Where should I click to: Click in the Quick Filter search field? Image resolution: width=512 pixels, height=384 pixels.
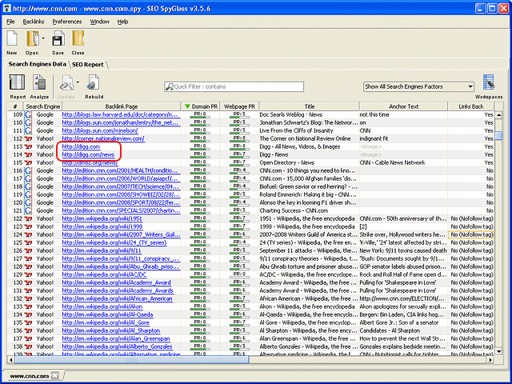[234, 87]
